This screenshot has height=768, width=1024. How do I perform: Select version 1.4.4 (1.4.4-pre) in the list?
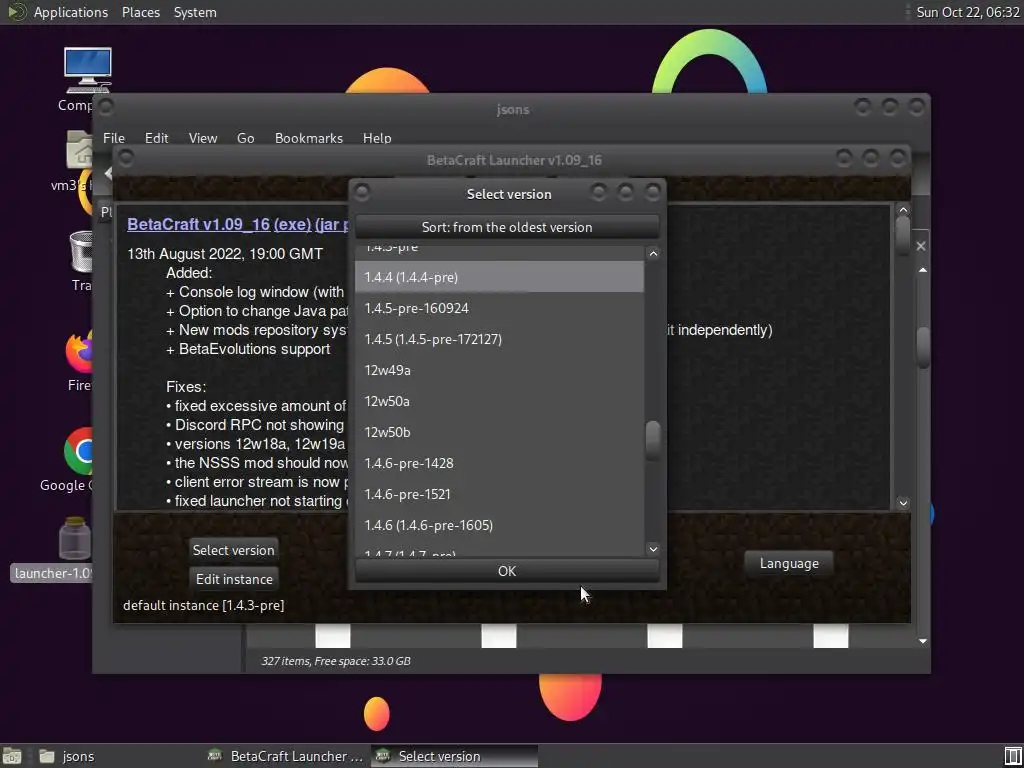click(500, 277)
